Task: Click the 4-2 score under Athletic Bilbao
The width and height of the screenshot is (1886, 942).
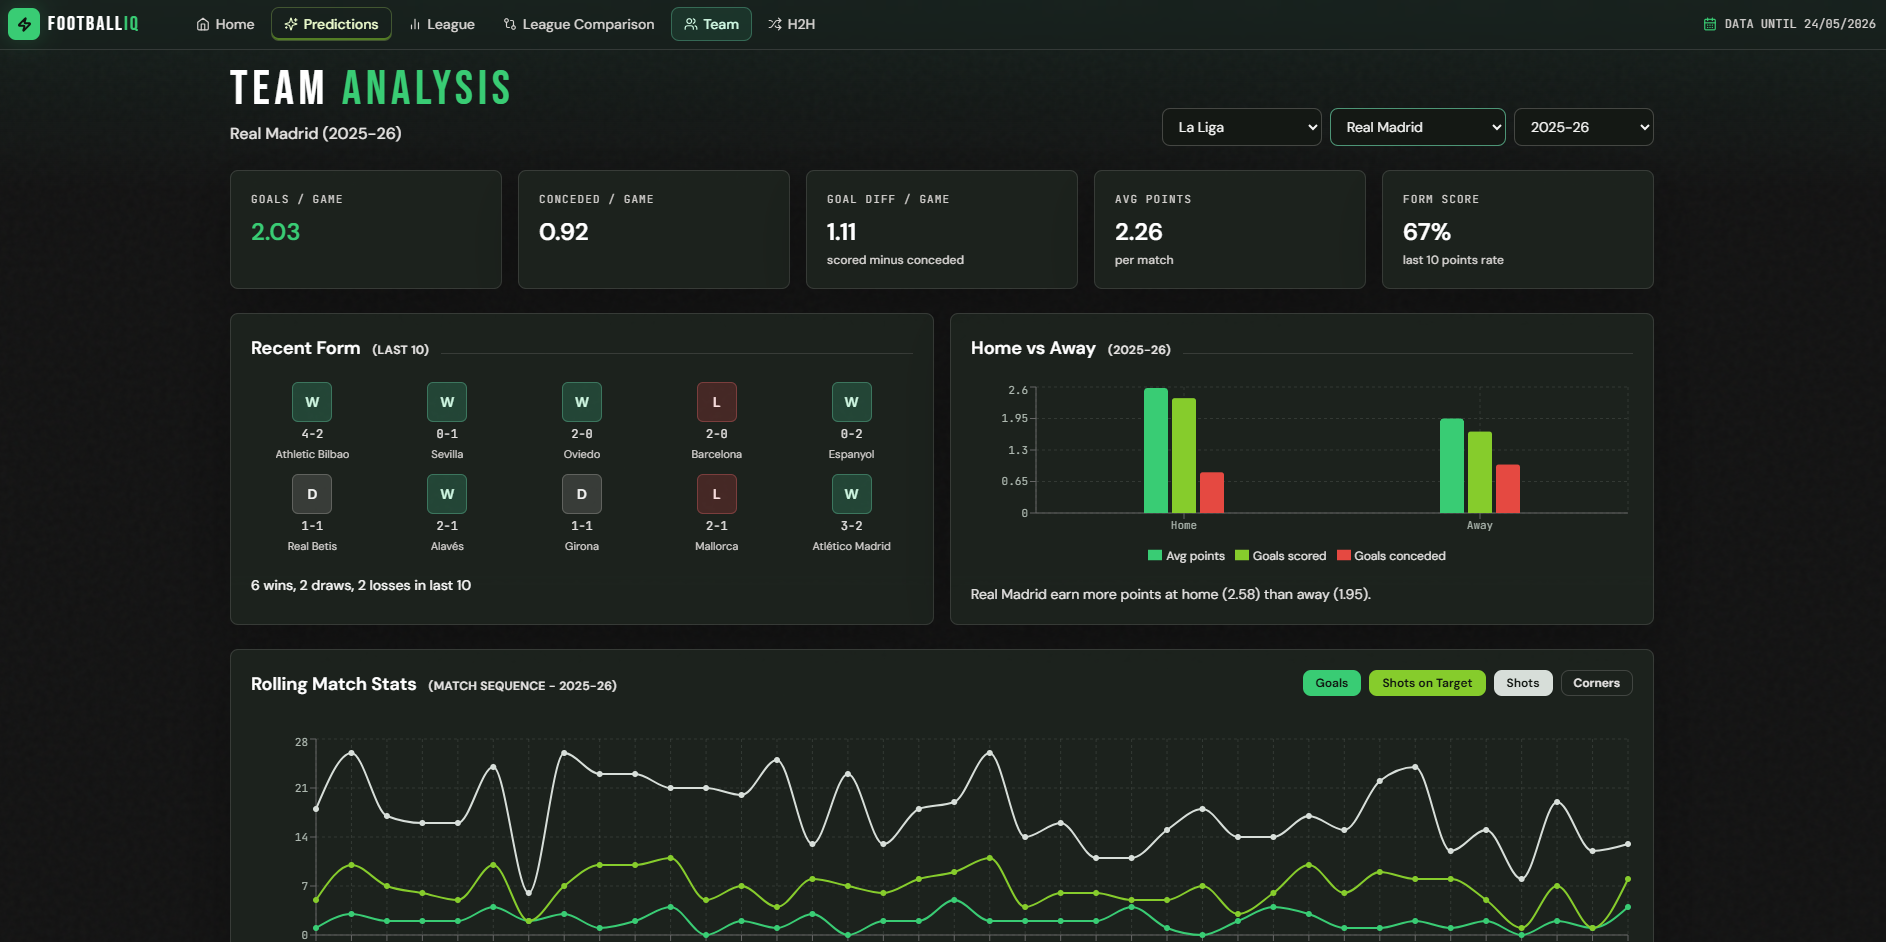Action: pos(312,434)
